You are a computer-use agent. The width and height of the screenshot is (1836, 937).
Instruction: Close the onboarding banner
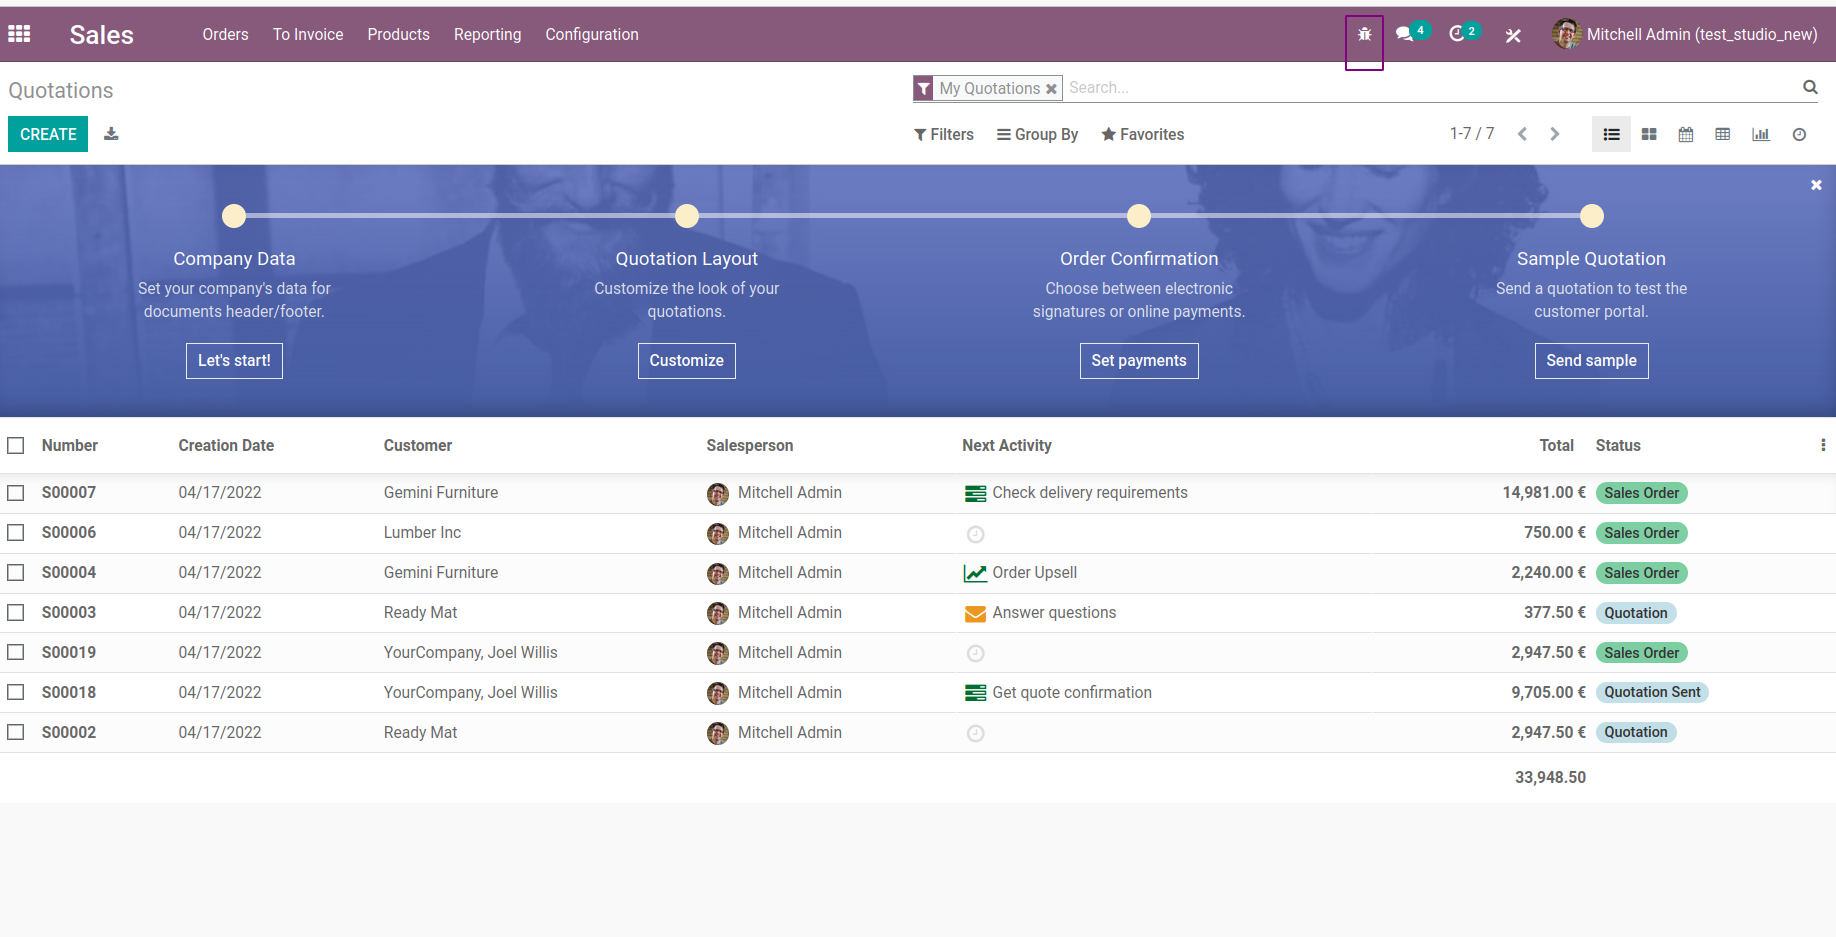pos(1816,185)
